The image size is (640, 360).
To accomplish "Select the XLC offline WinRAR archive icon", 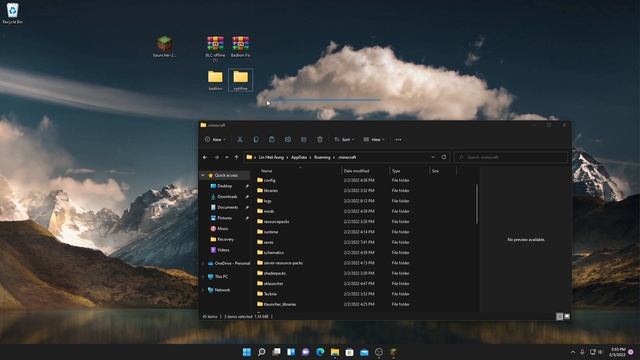I will click(x=215, y=49).
